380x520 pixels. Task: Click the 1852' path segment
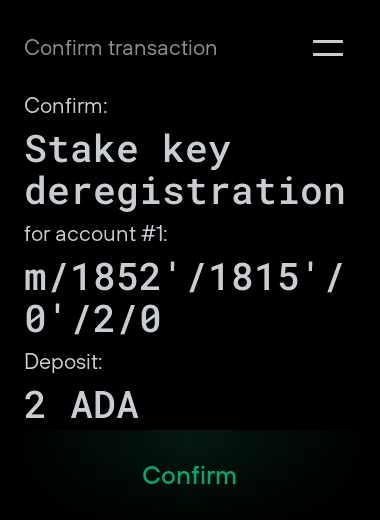click(127, 277)
